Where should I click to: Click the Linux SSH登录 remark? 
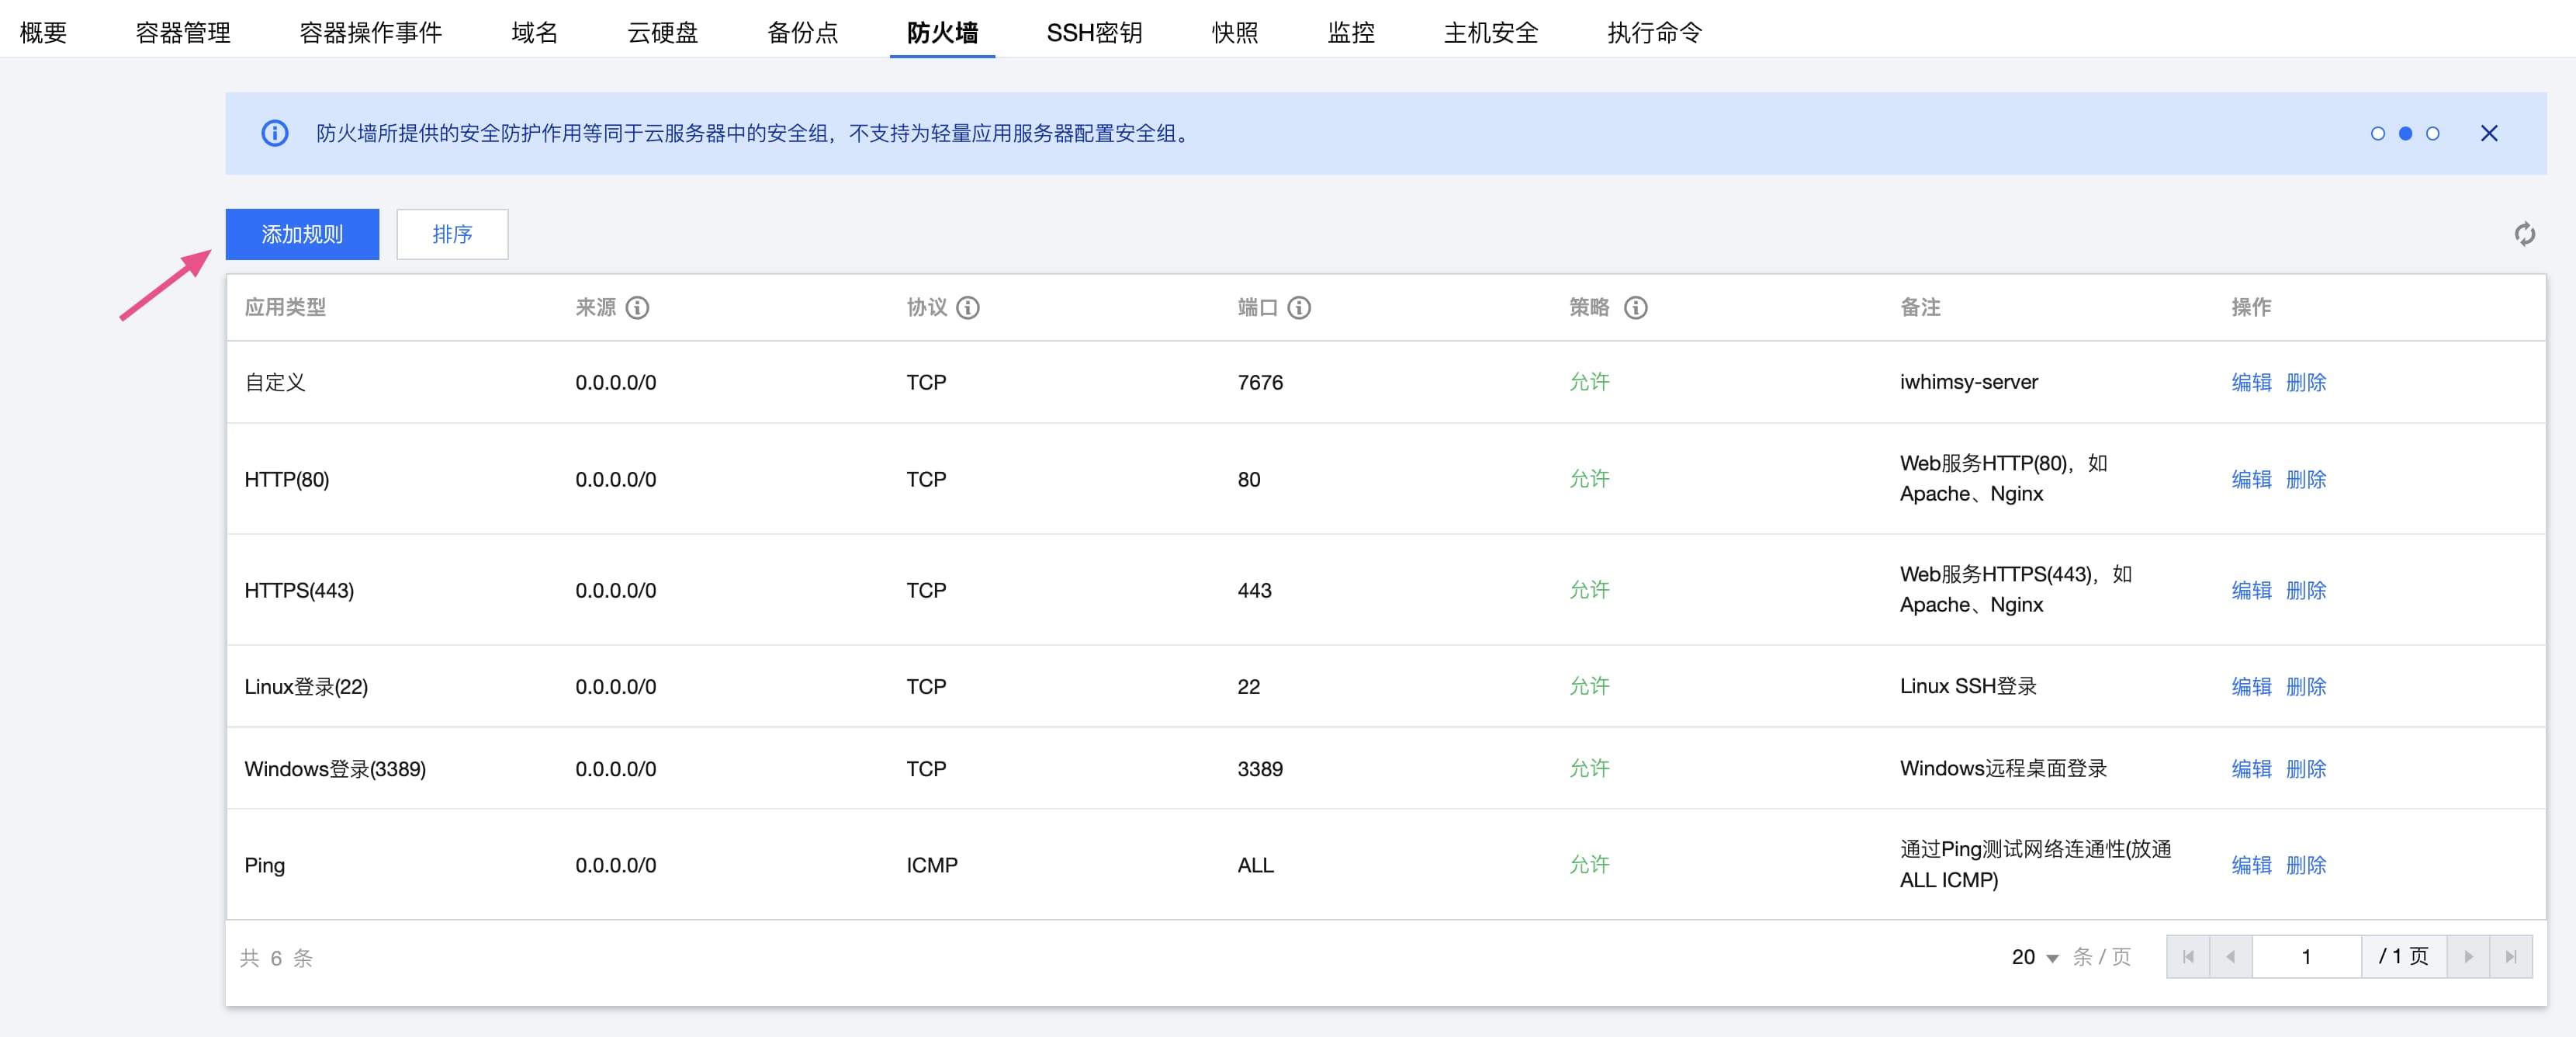pos(1968,686)
